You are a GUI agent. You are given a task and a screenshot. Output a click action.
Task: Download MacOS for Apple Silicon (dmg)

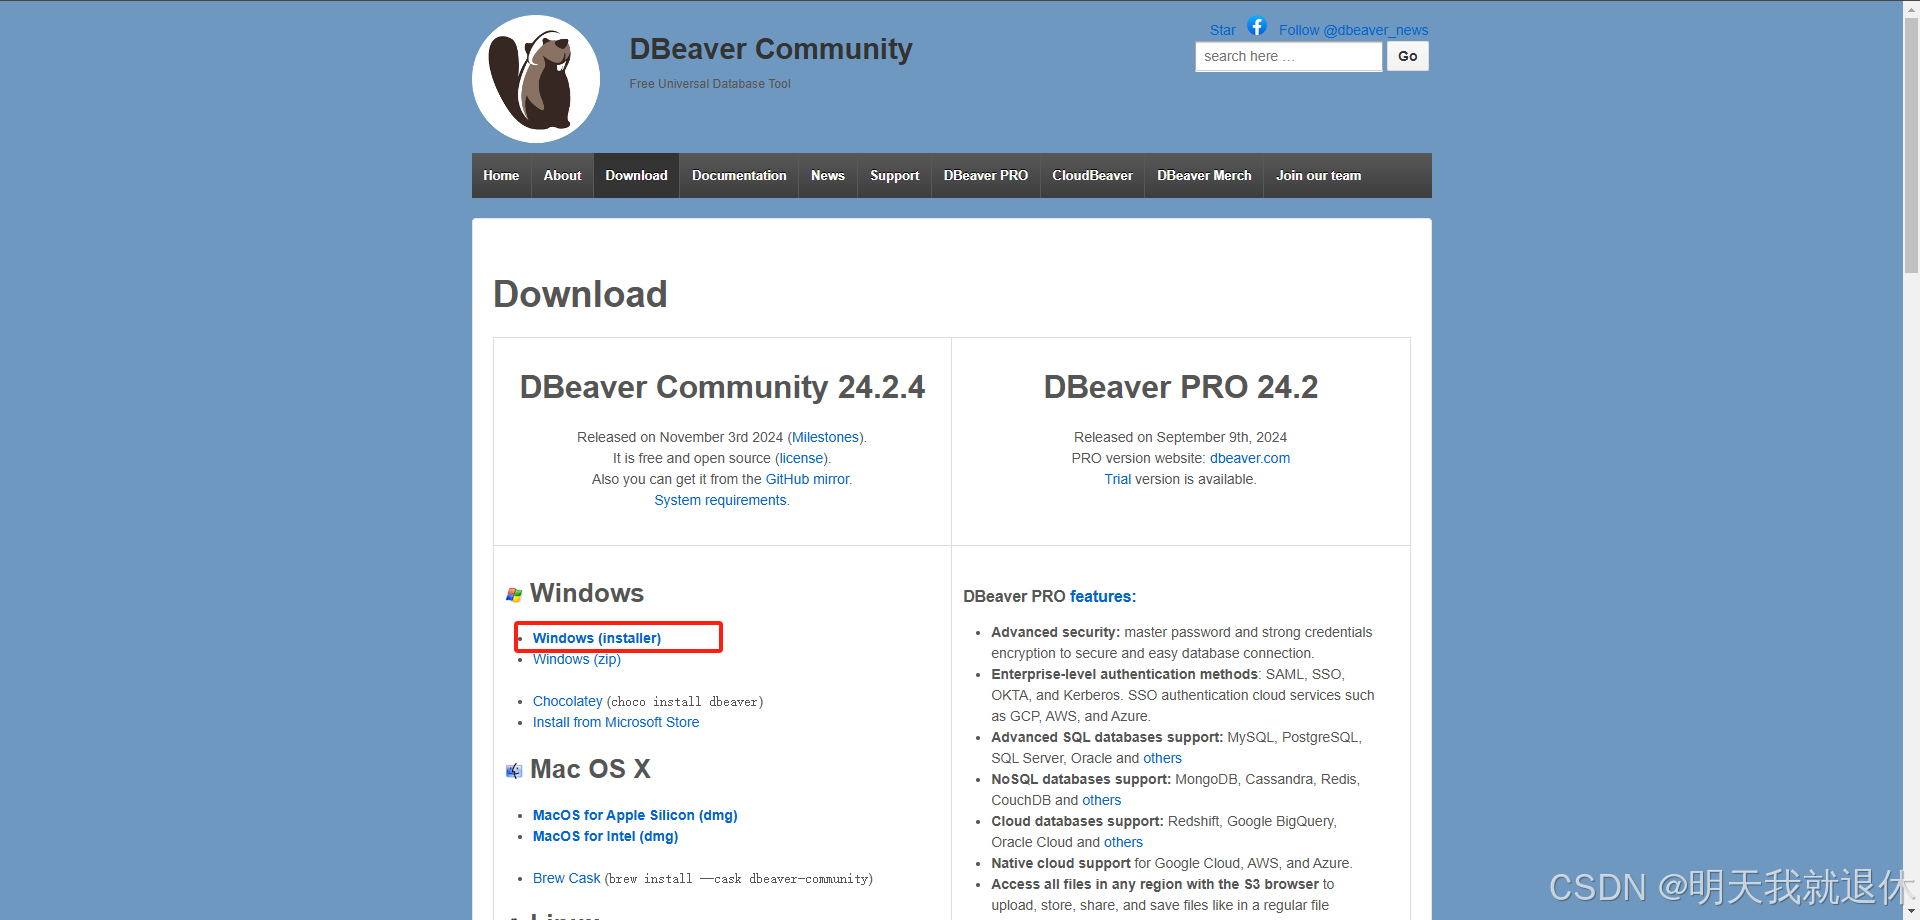tap(635, 815)
